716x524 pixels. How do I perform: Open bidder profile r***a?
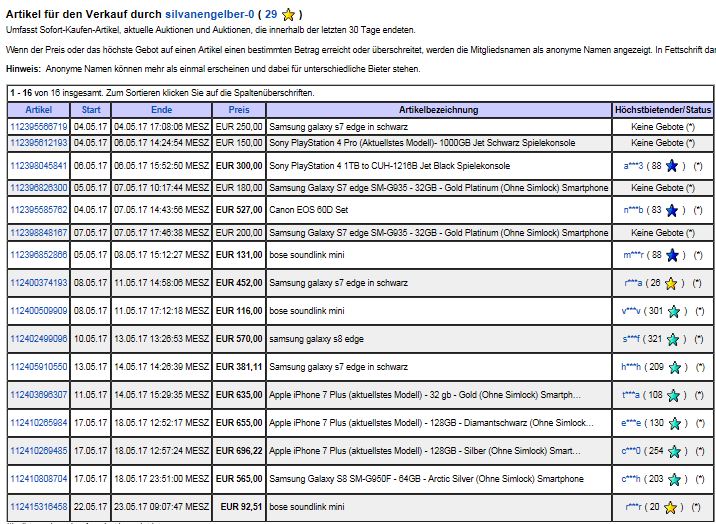[x=633, y=283]
